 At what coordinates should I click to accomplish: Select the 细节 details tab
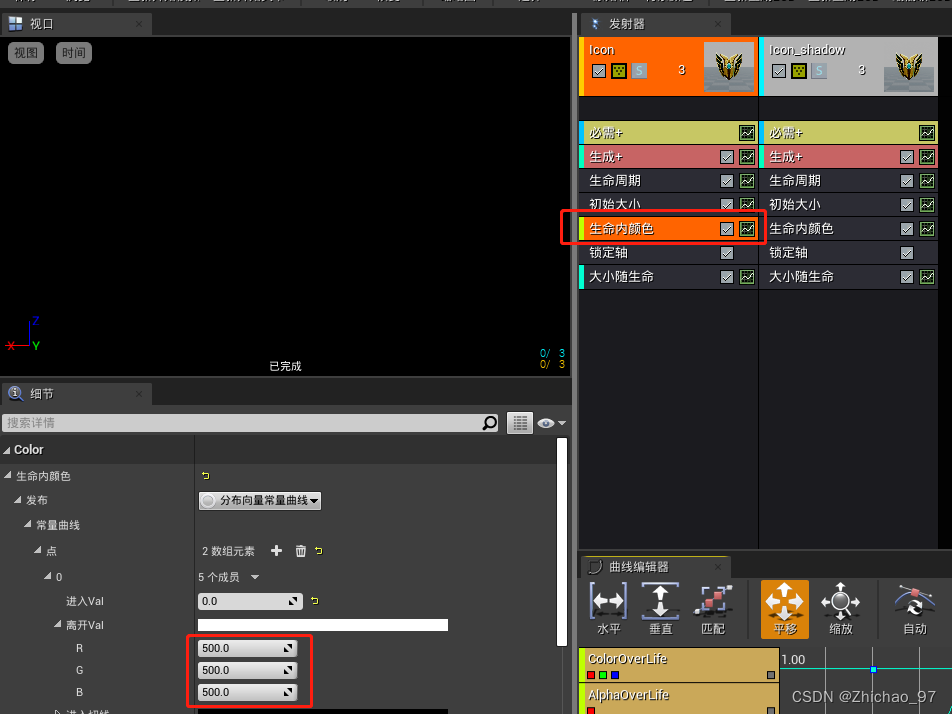click(75, 394)
